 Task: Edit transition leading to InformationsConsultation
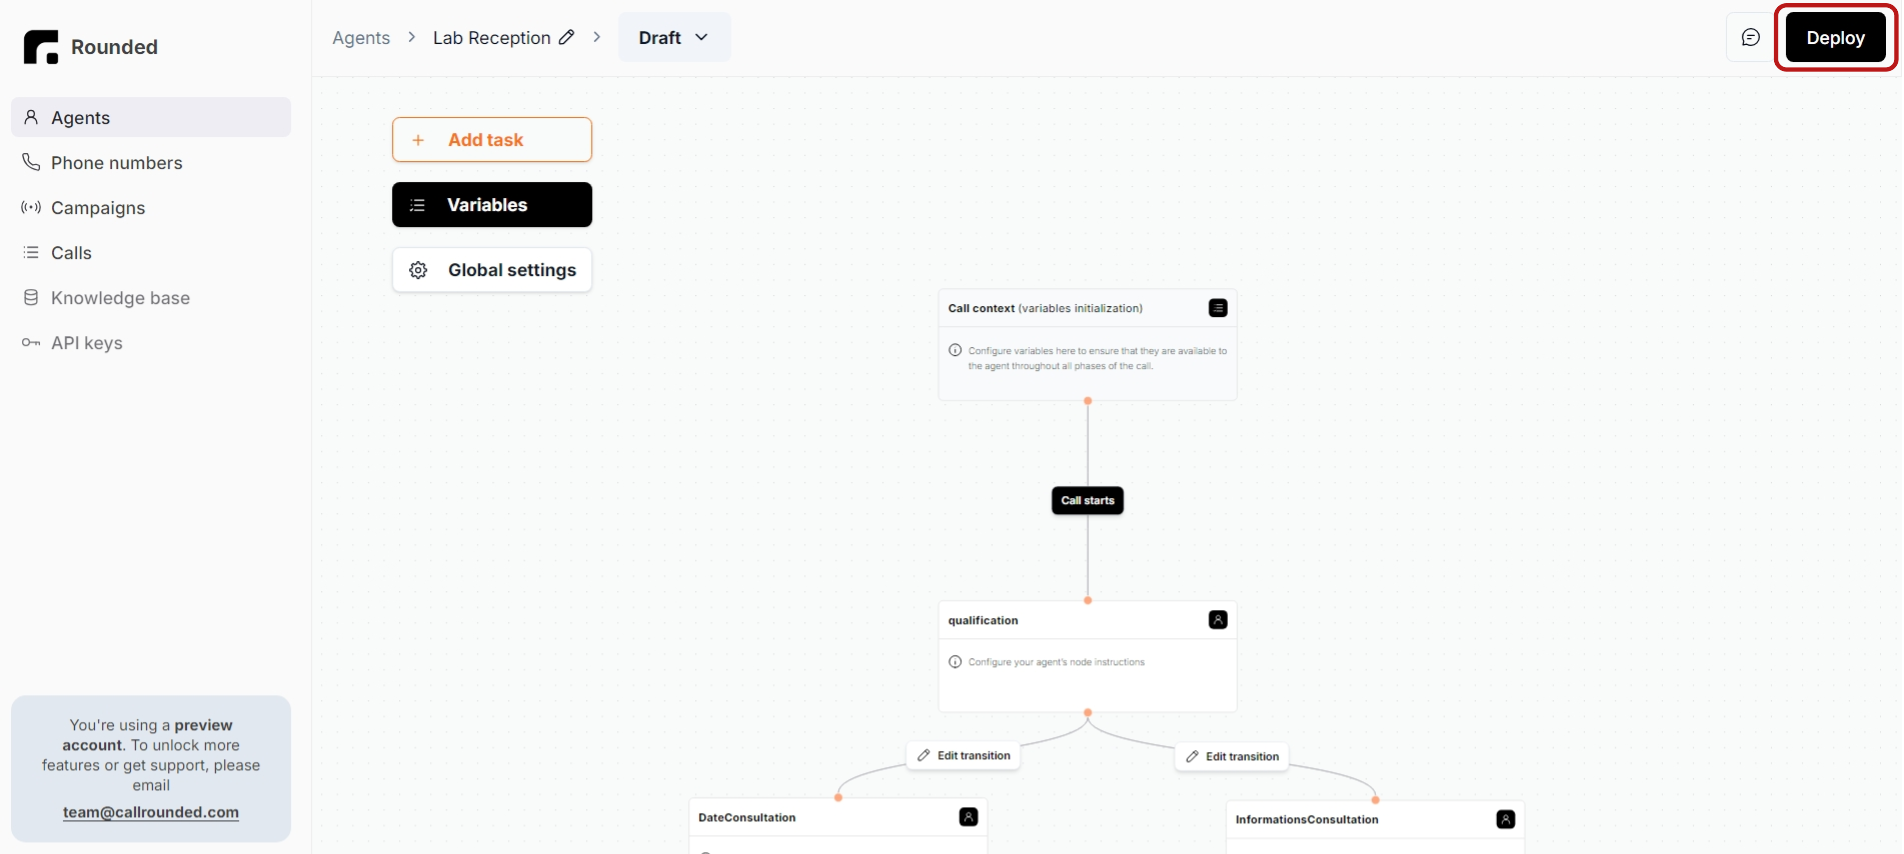(1232, 756)
